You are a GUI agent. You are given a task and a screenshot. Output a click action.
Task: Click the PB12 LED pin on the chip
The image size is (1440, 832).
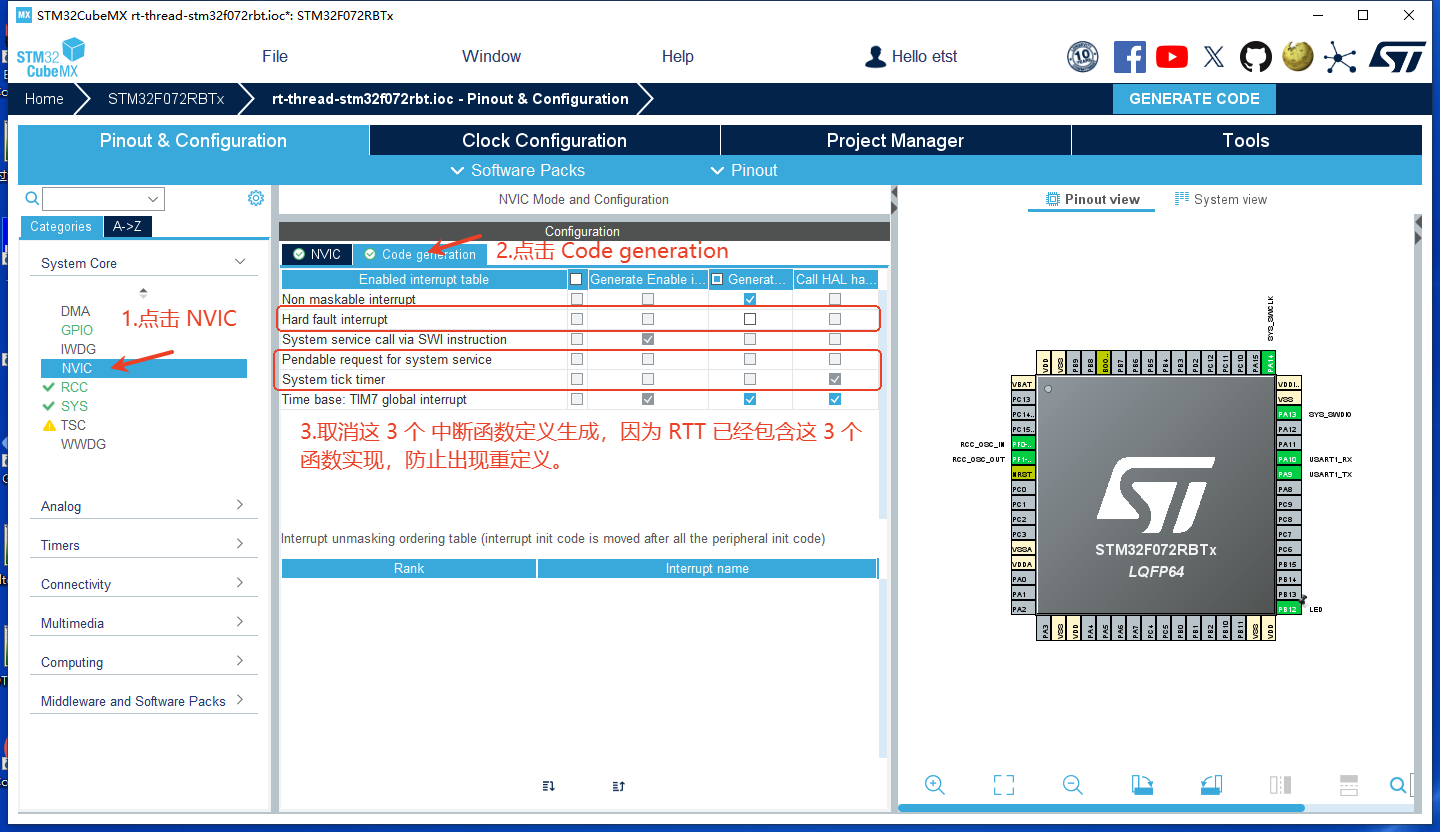tap(1288, 609)
